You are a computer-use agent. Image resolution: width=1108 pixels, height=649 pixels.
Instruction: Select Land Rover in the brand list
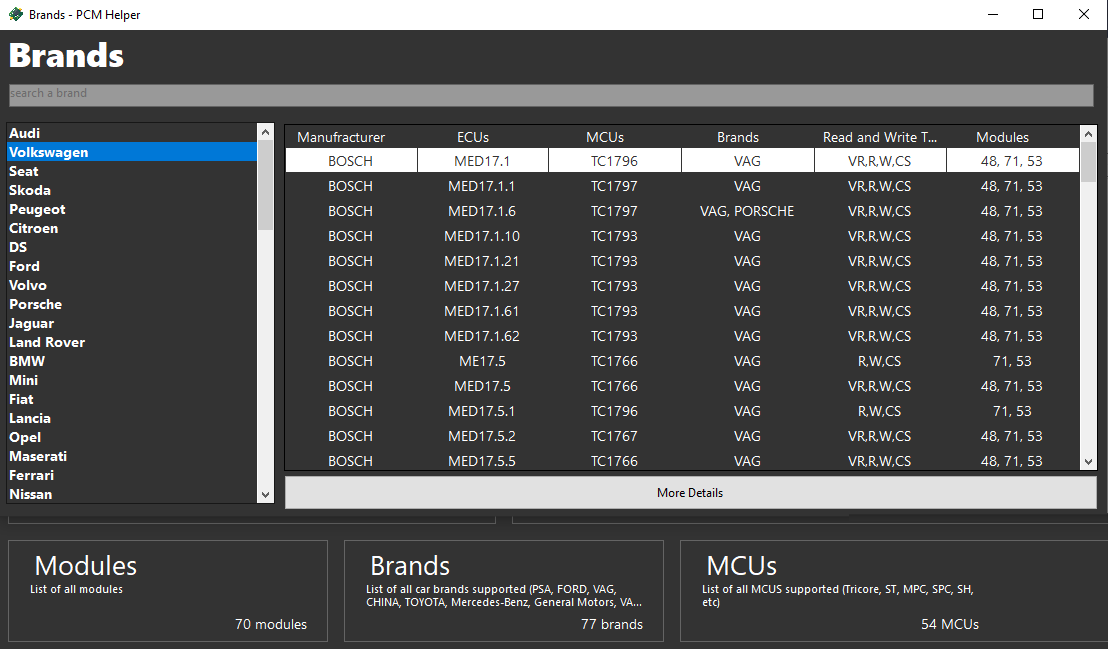132,342
